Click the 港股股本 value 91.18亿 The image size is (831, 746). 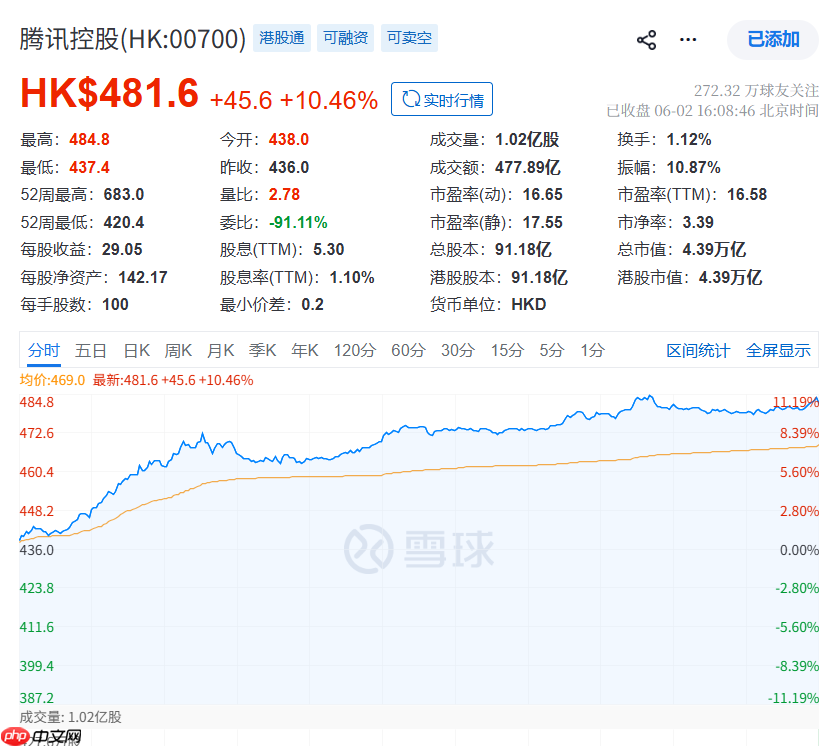539,277
